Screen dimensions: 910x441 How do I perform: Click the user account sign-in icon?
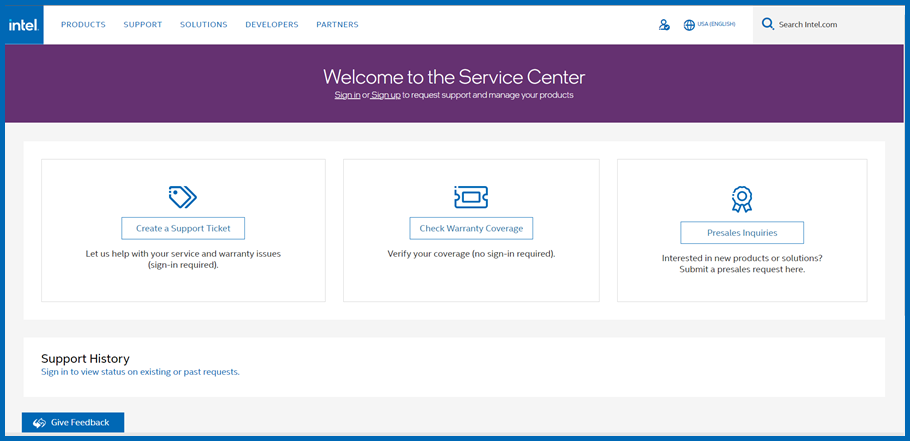pos(664,25)
